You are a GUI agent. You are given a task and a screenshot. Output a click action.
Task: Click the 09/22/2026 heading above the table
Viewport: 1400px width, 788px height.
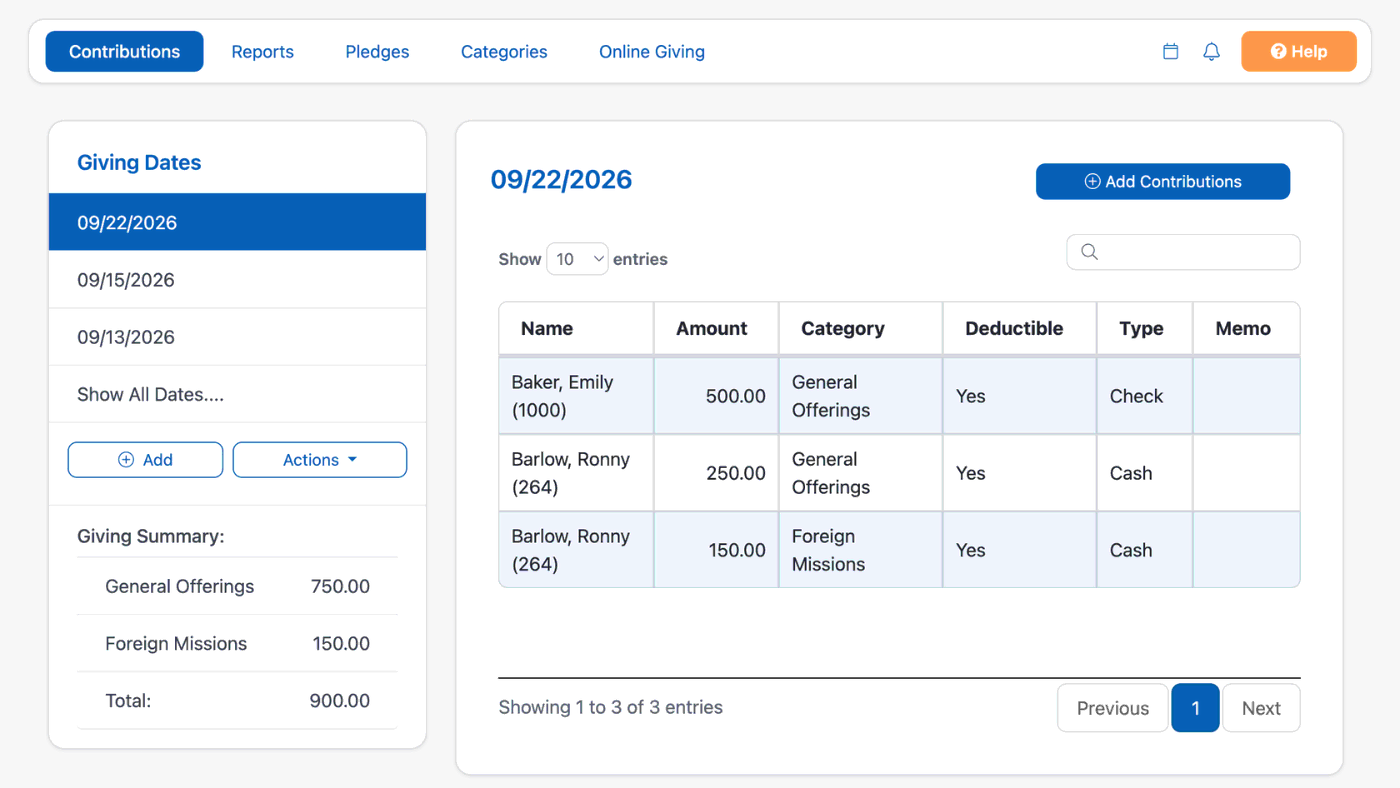pos(561,180)
